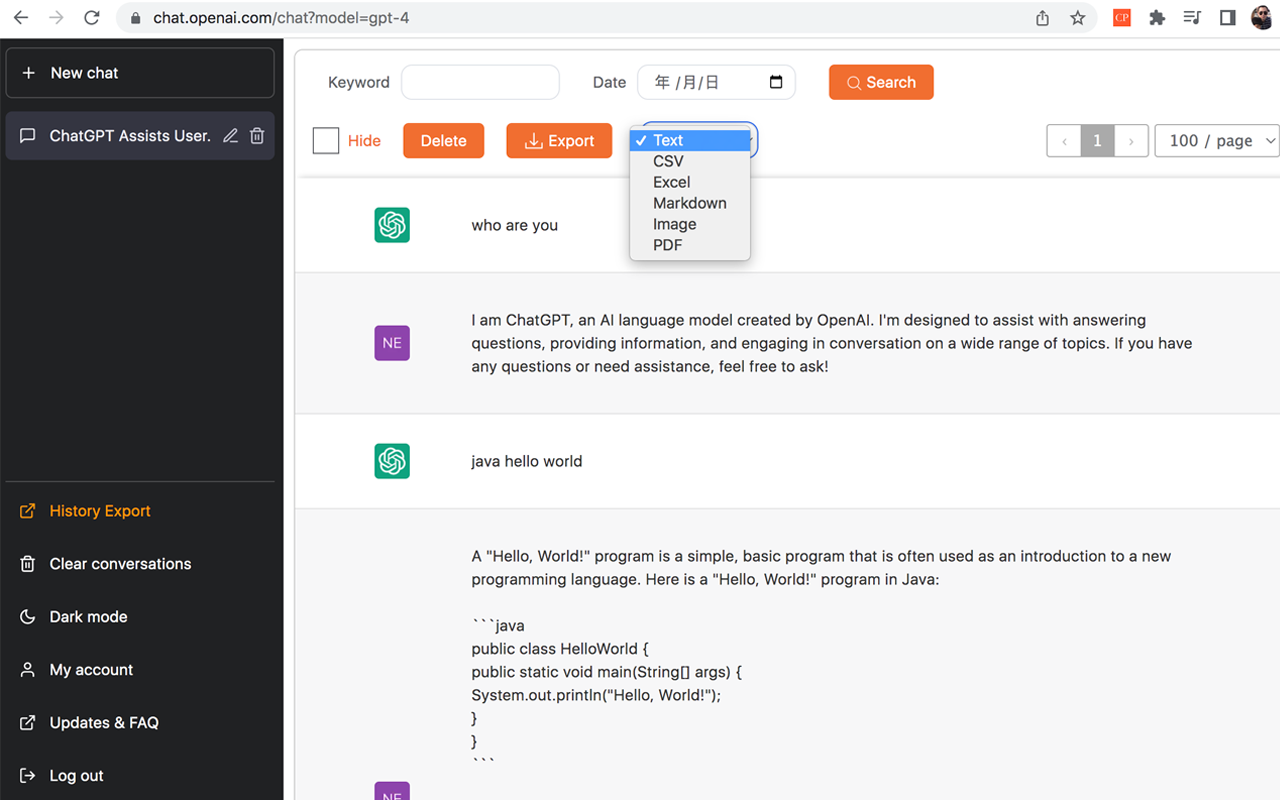The height and width of the screenshot is (800, 1280).
Task: Choose Markdown export format
Action: pos(690,203)
